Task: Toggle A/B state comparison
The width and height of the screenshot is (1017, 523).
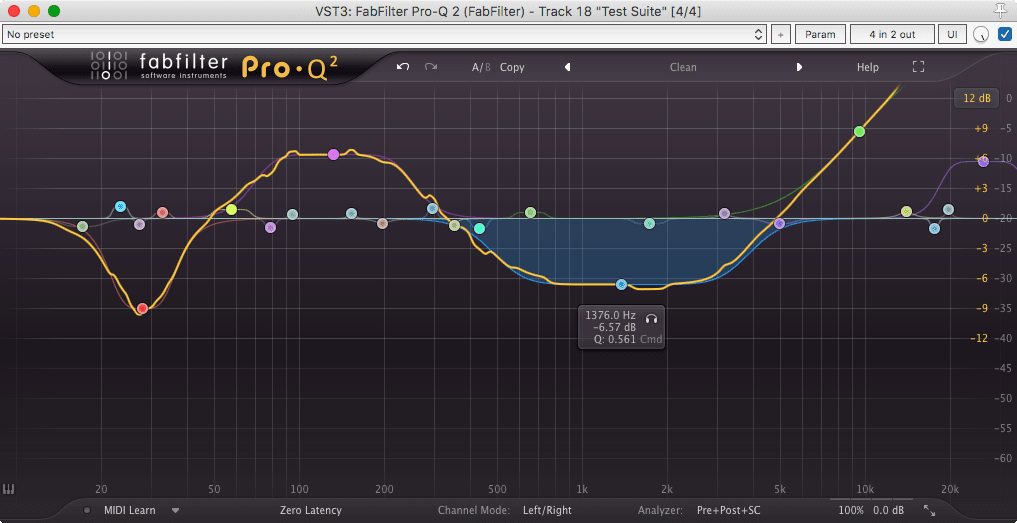Action: point(481,67)
